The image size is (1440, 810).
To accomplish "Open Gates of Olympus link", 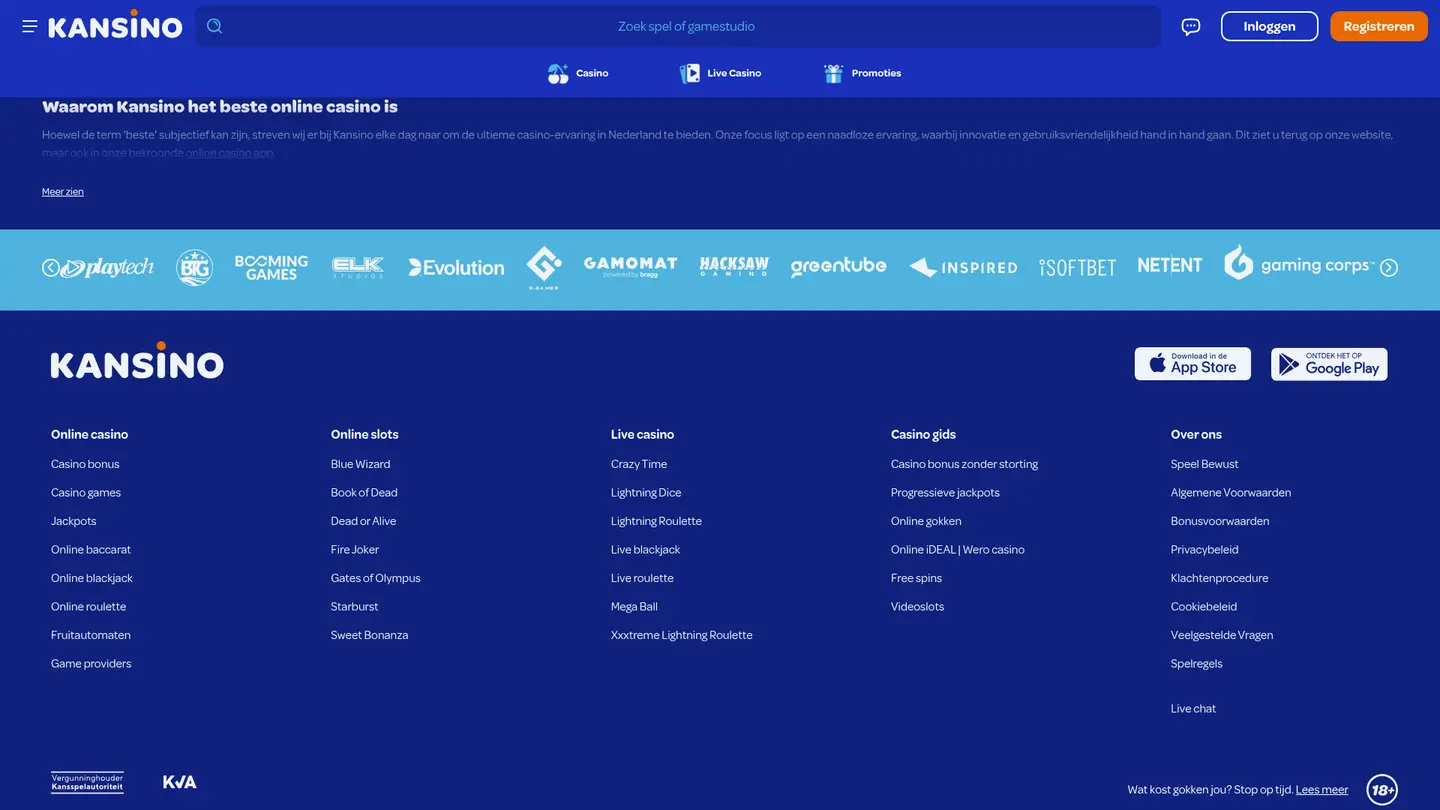I will click(376, 578).
